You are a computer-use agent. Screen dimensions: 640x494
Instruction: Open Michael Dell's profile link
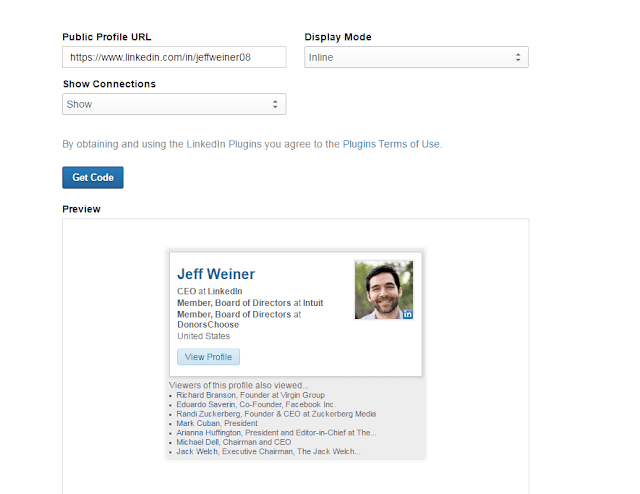pyautogui.click(x=198, y=442)
